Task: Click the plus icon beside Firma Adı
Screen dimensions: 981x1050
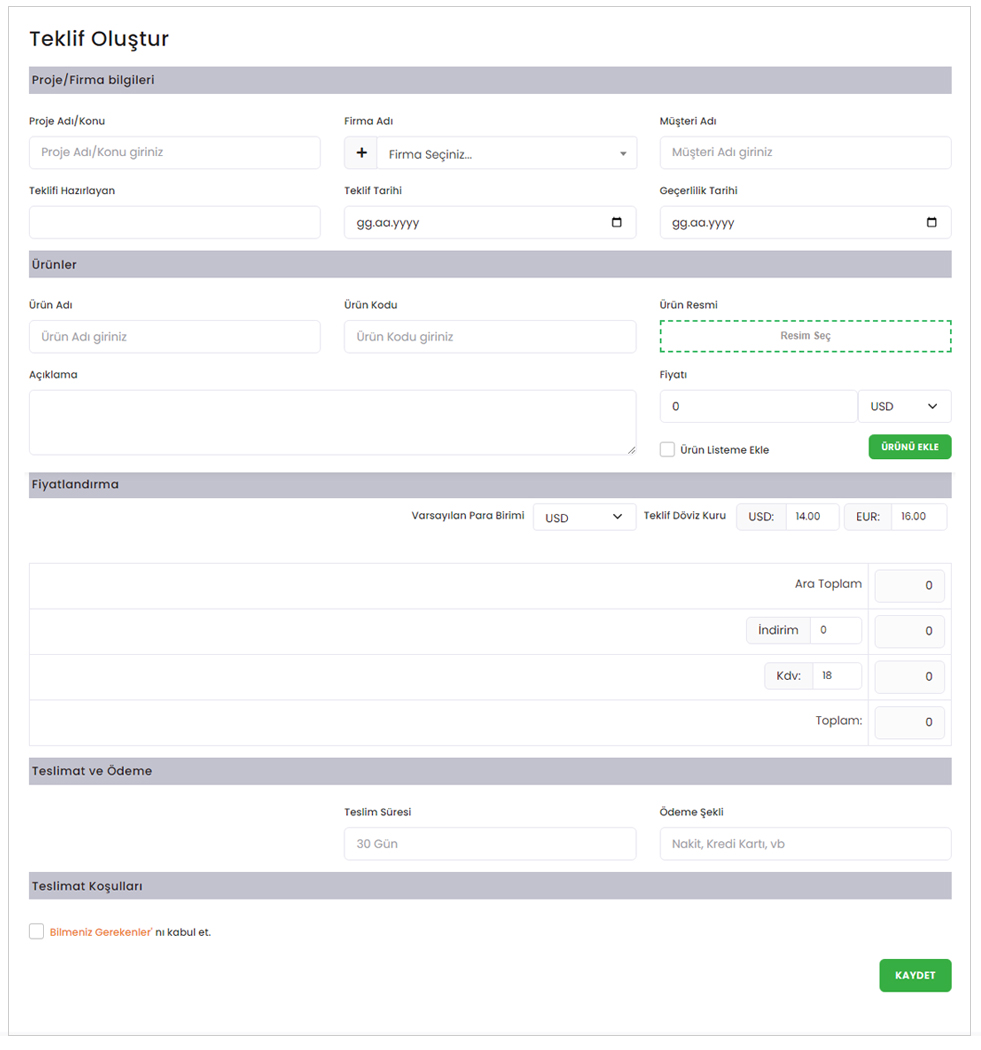Action: point(360,154)
